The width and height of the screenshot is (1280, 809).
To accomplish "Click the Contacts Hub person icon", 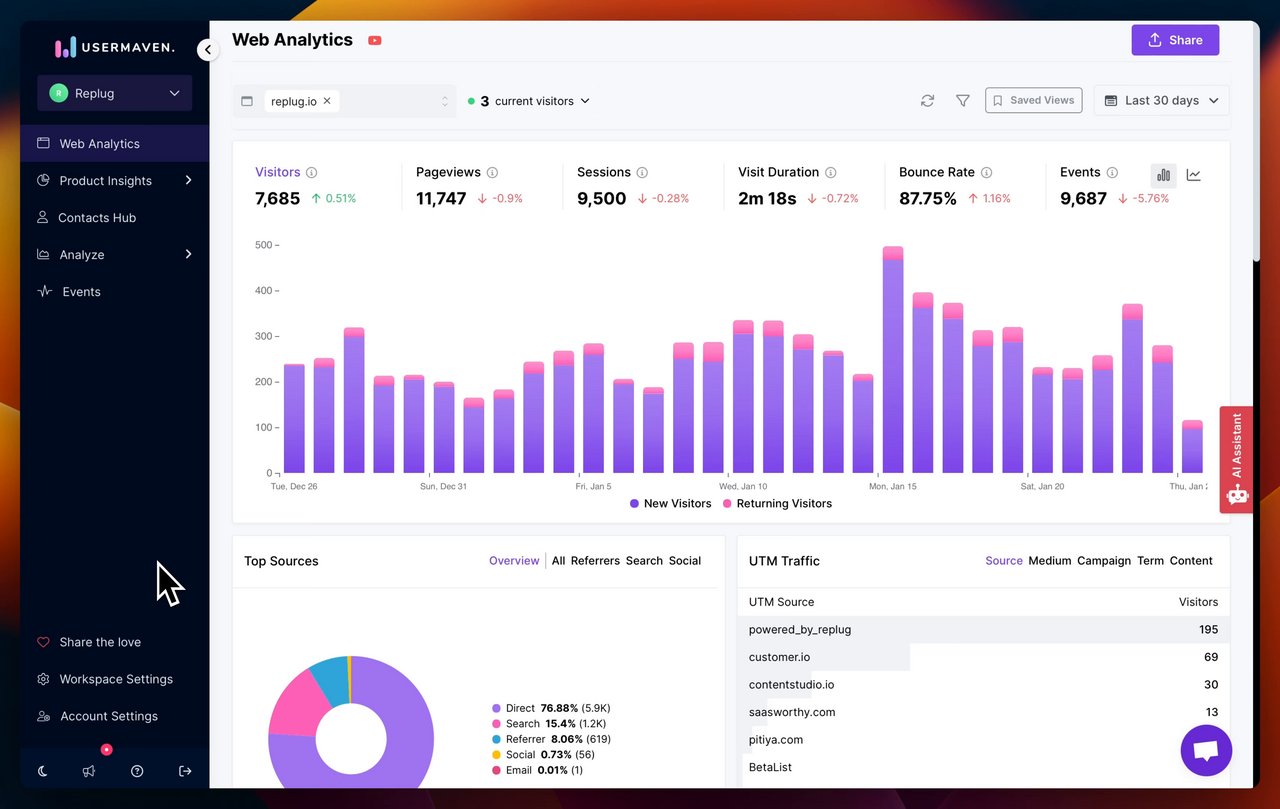I will [43, 217].
